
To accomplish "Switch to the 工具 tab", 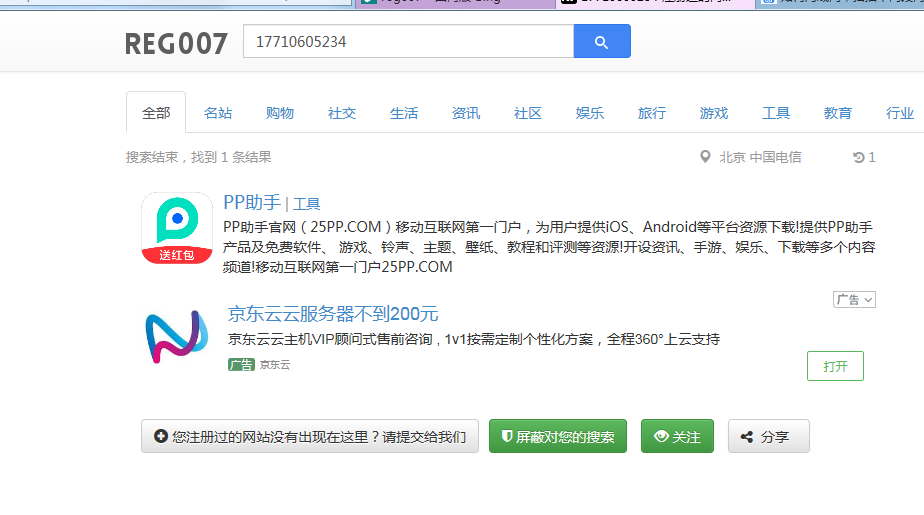I will [776, 113].
